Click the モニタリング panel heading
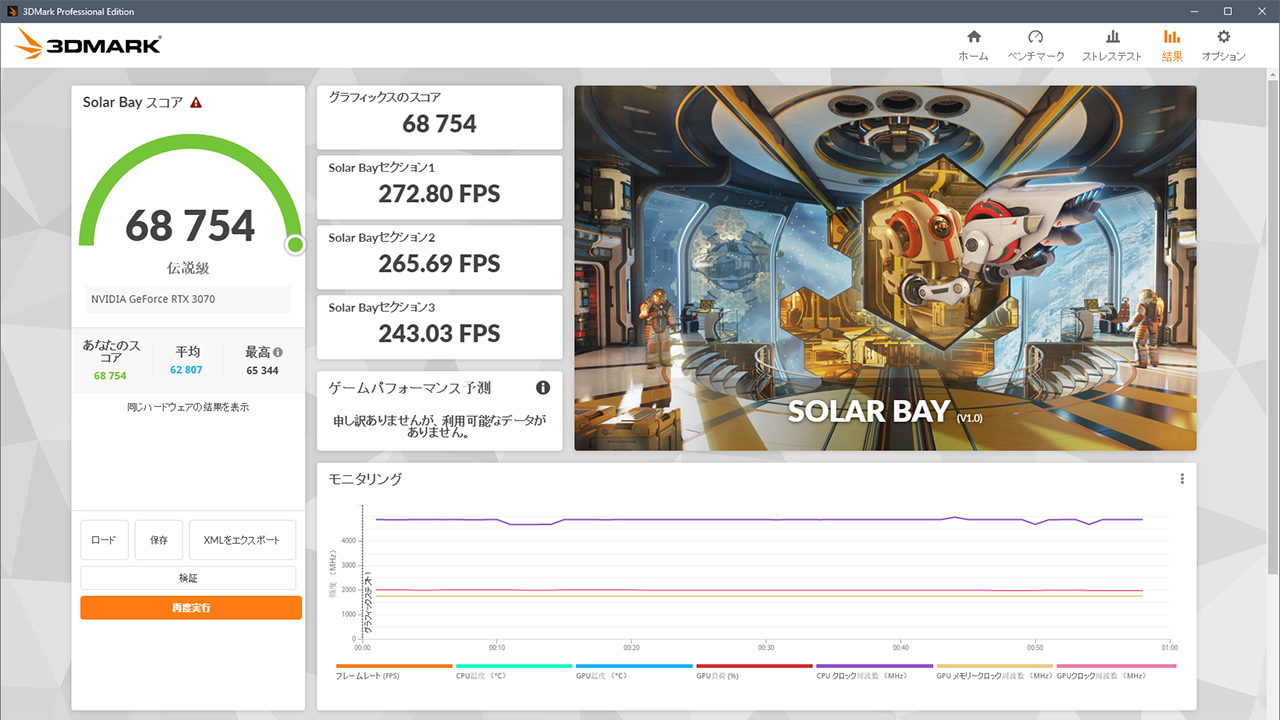1280x720 pixels. point(365,479)
